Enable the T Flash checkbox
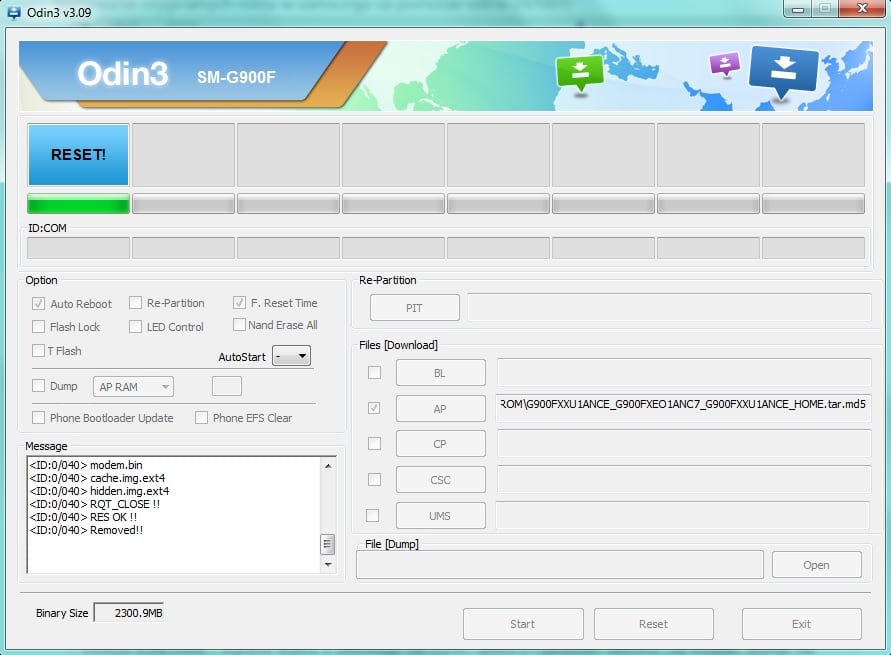 point(38,351)
